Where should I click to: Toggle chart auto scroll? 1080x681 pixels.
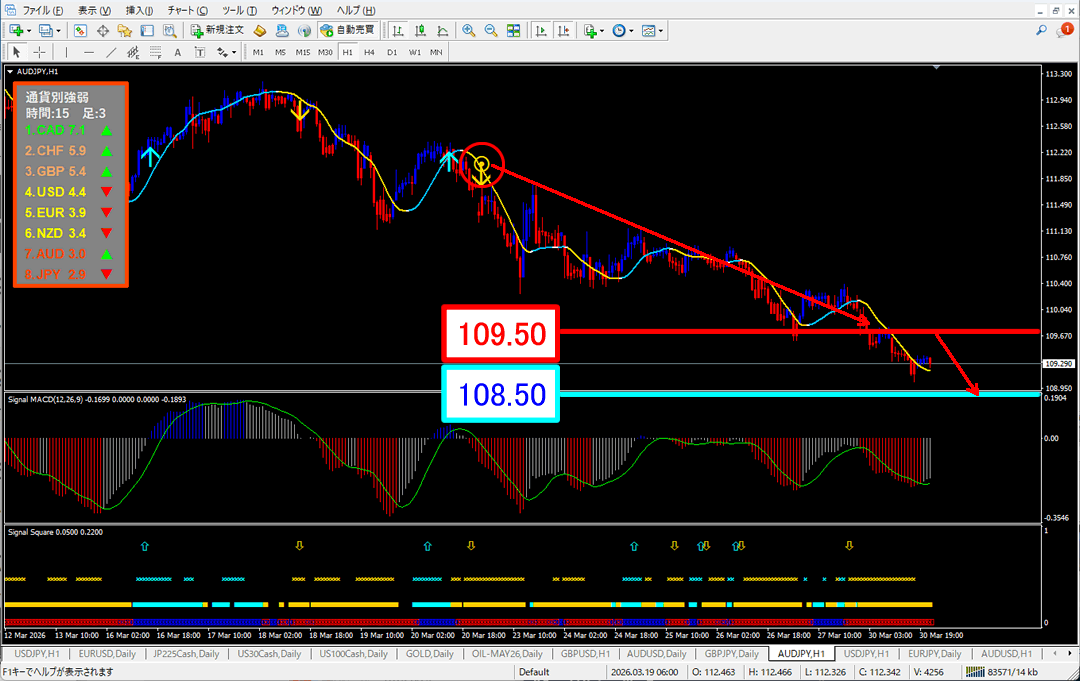tap(543, 30)
